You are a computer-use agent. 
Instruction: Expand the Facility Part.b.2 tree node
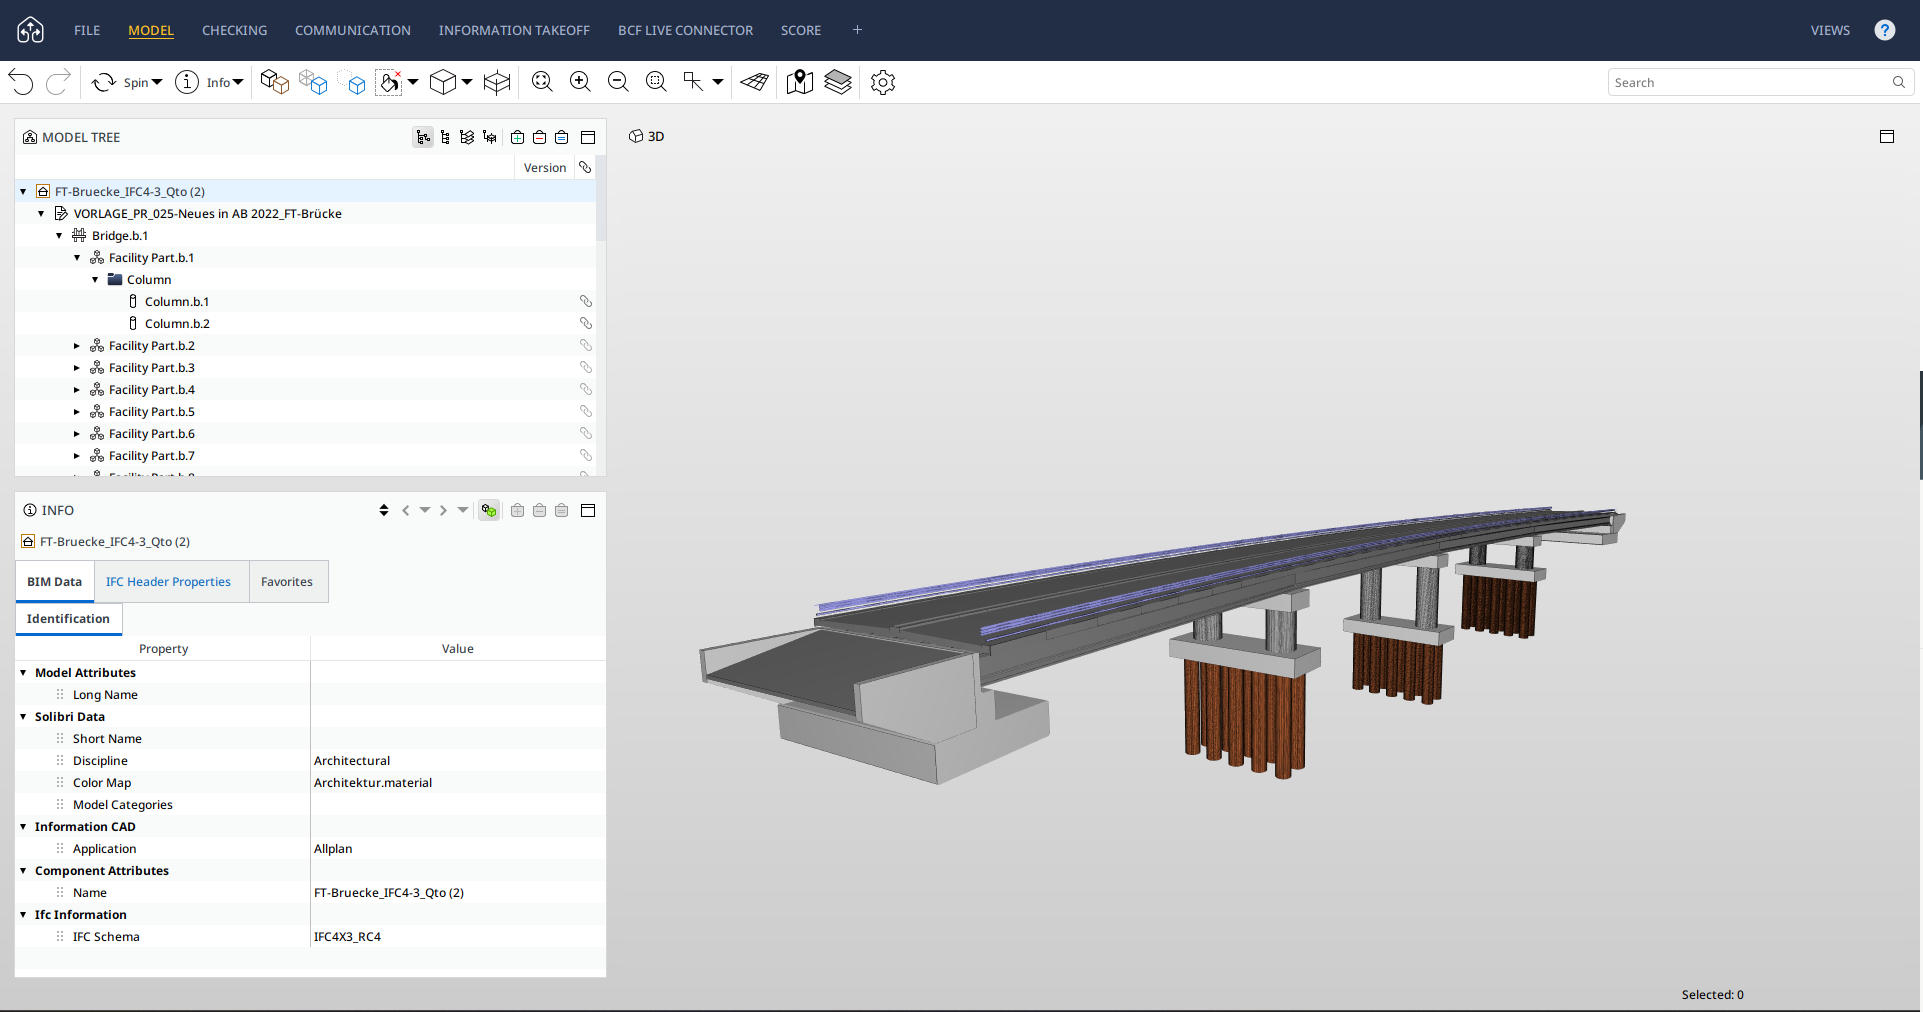pyautogui.click(x=77, y=346)
